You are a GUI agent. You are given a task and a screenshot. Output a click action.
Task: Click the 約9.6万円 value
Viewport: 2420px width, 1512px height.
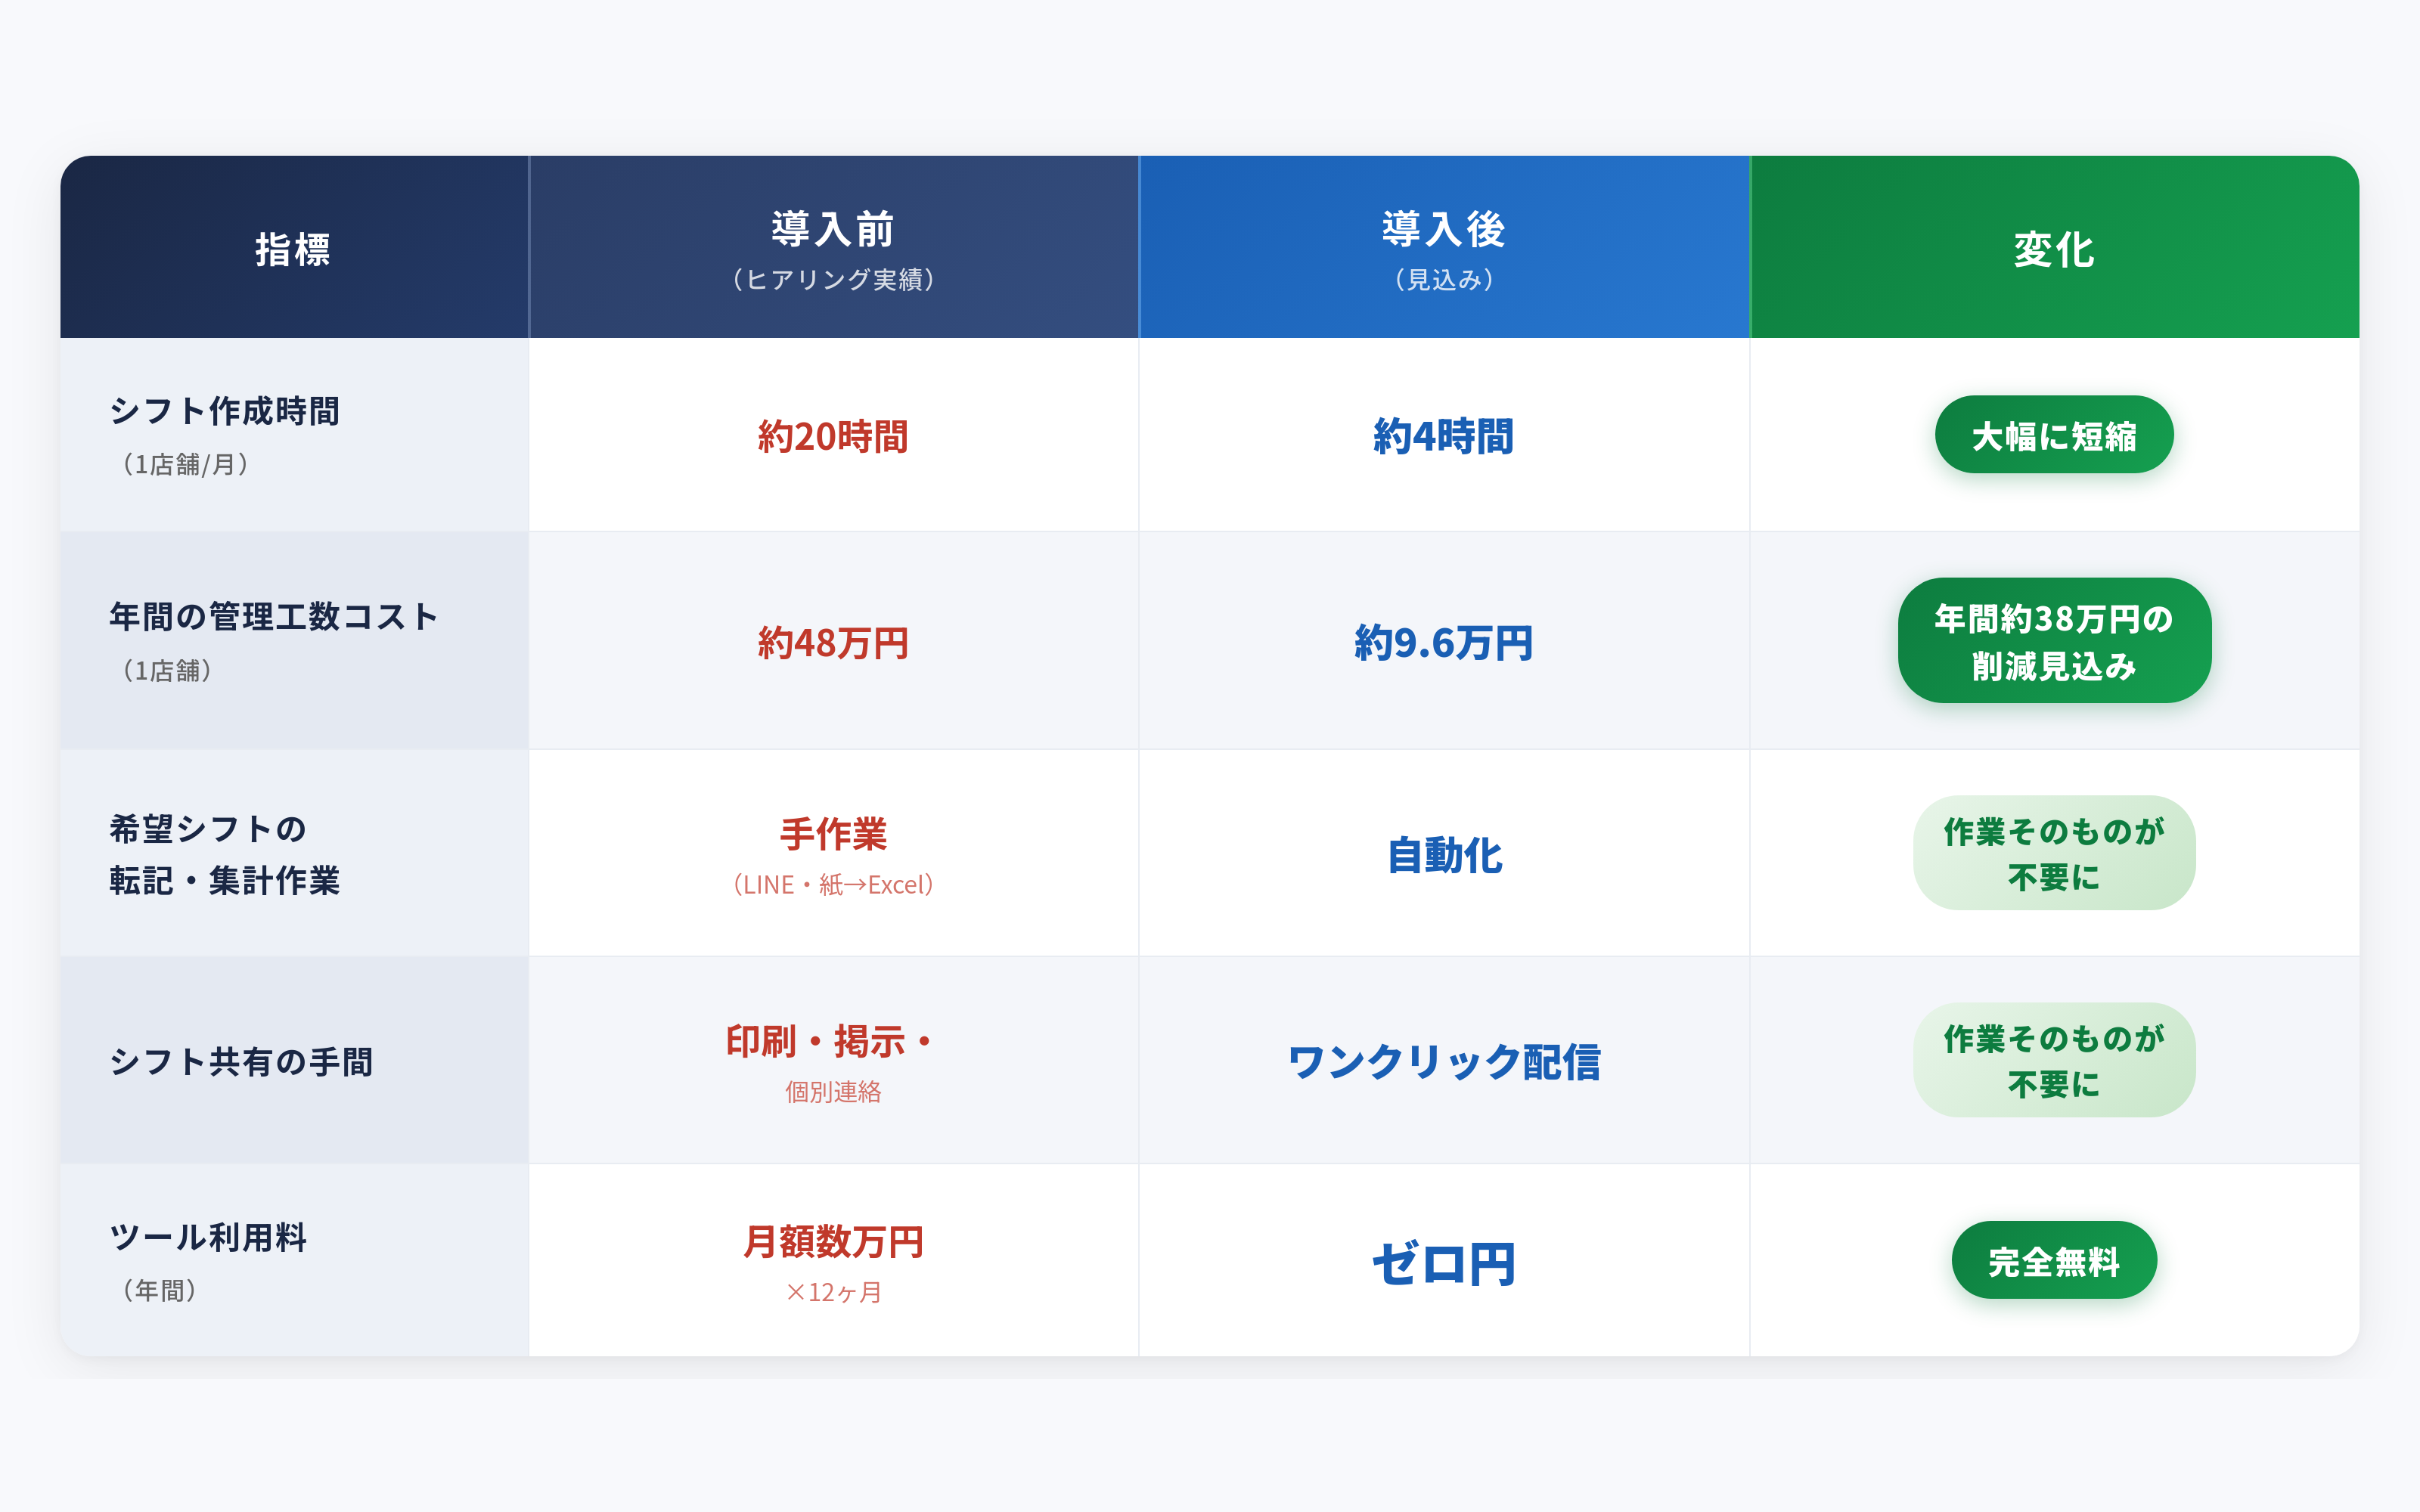tap(1443, 643)
